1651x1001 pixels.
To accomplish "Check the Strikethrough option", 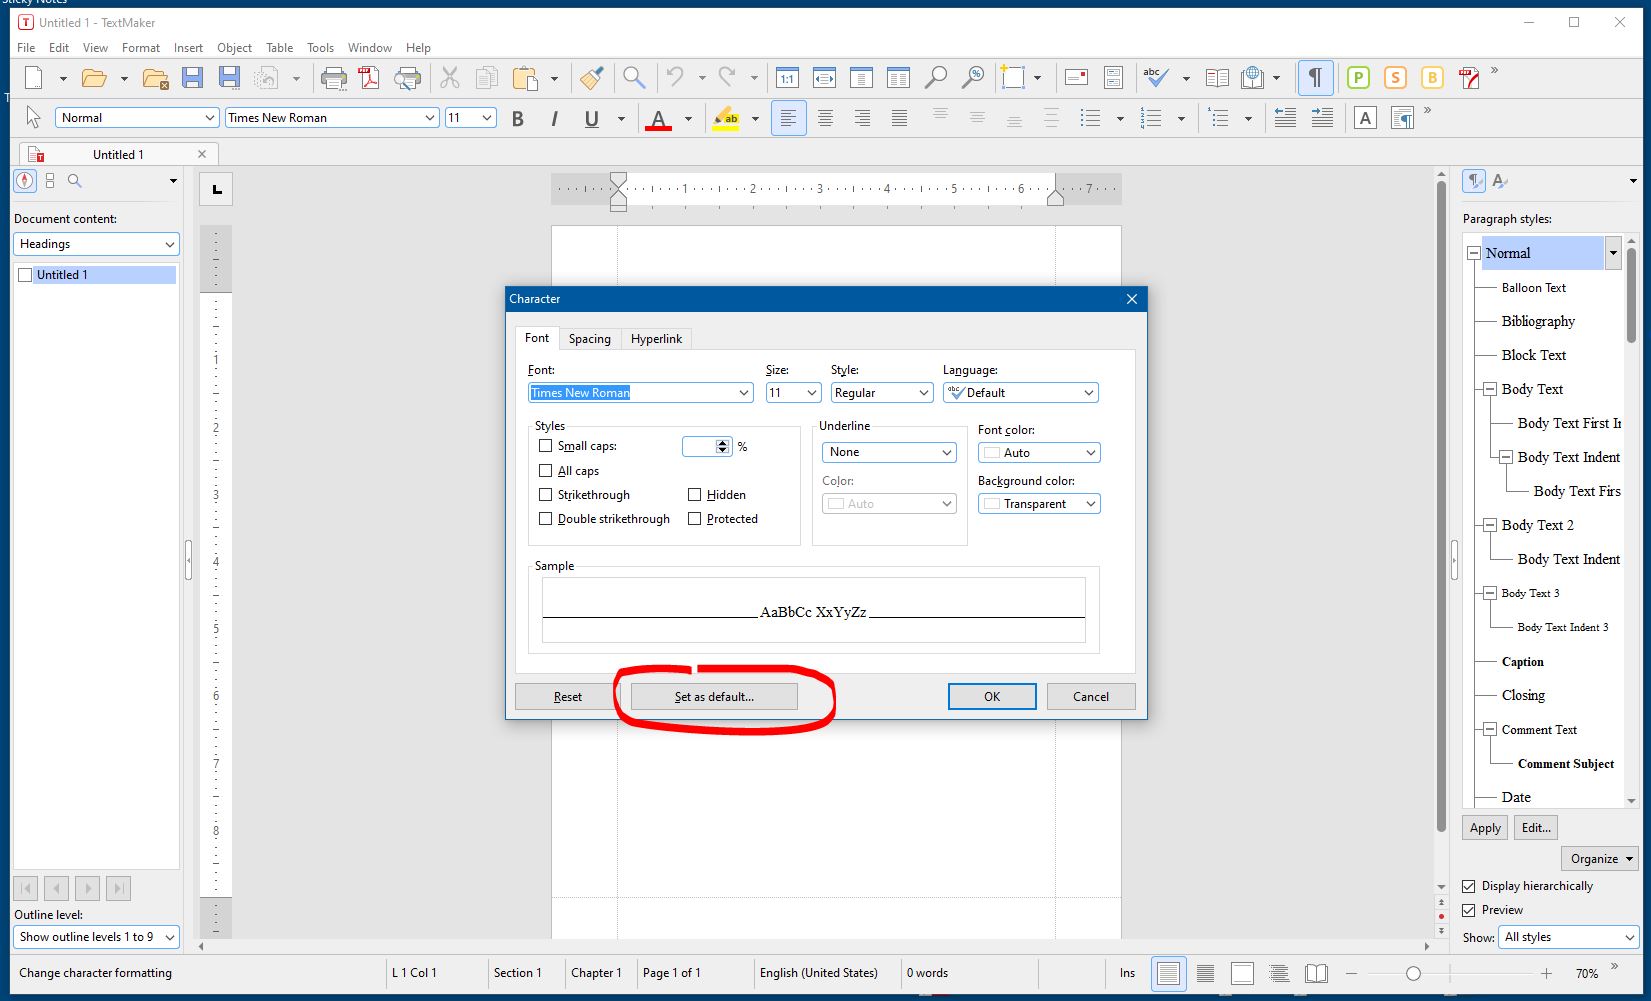I will pos(545,495).
